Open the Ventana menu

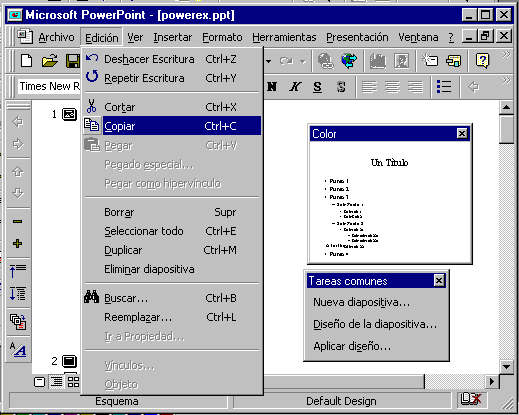tap(418, 37)
